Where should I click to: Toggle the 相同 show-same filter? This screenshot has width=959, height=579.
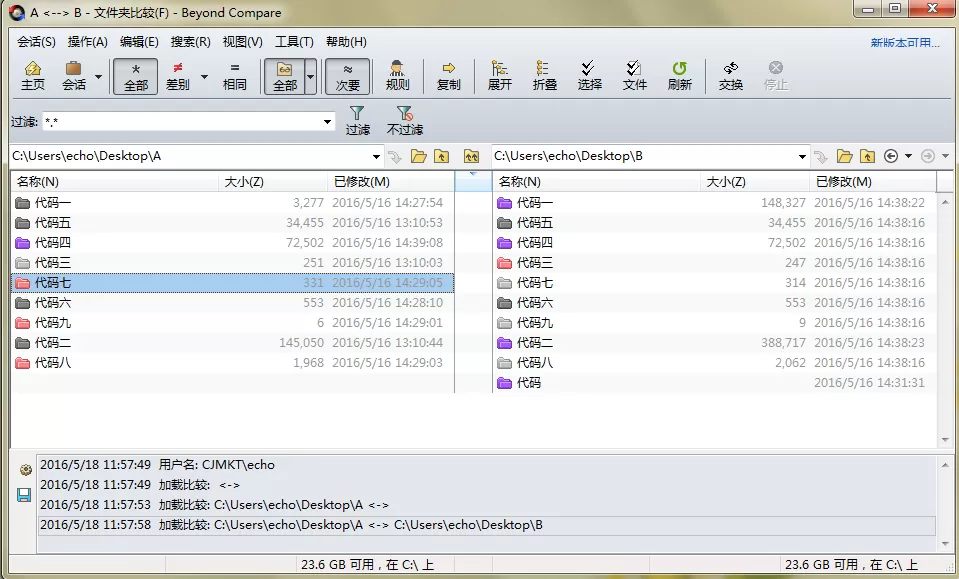tap(234, 76)
